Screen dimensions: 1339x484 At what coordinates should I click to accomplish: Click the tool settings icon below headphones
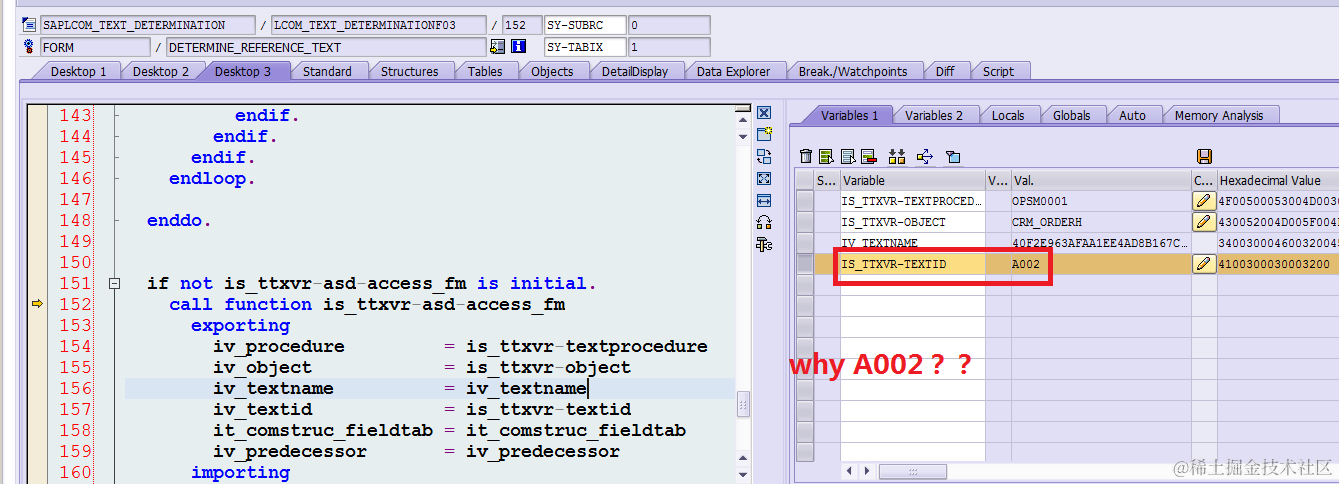[x=764, y=244]
